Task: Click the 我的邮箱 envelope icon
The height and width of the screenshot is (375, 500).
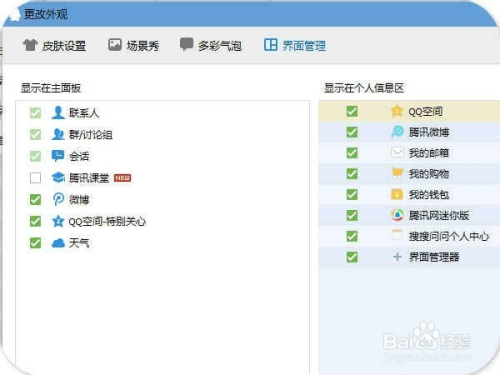Action: click(x=397, y=153)
